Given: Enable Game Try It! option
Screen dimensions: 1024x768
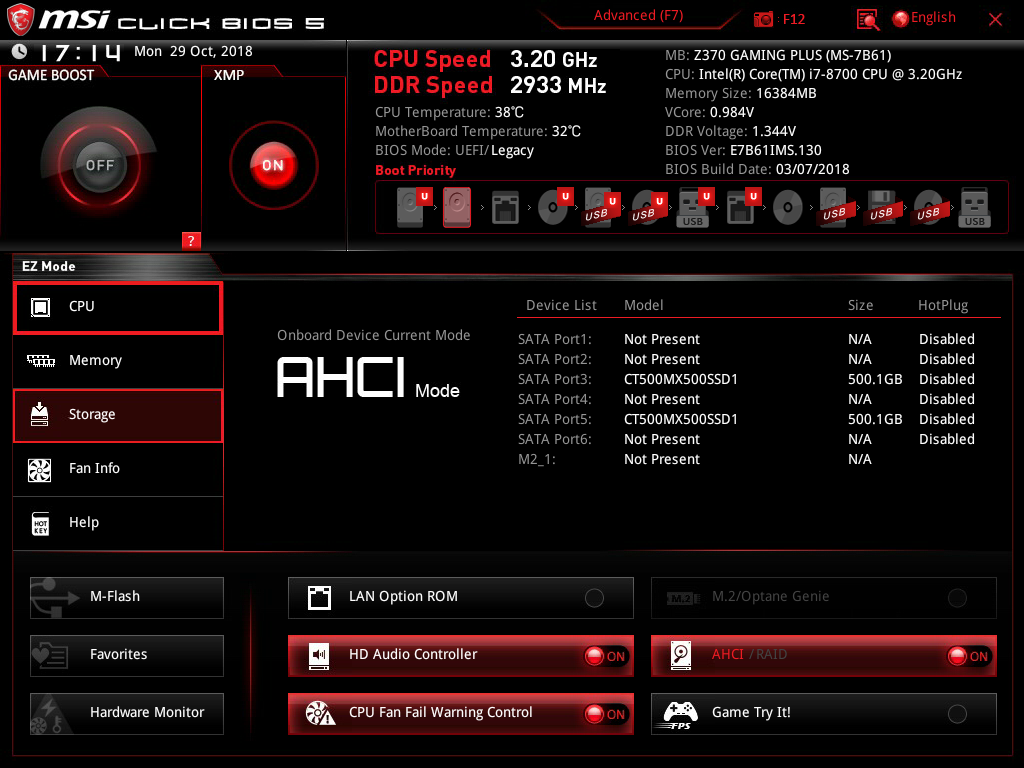Looking at the screenshot, I should click(957, 714).
